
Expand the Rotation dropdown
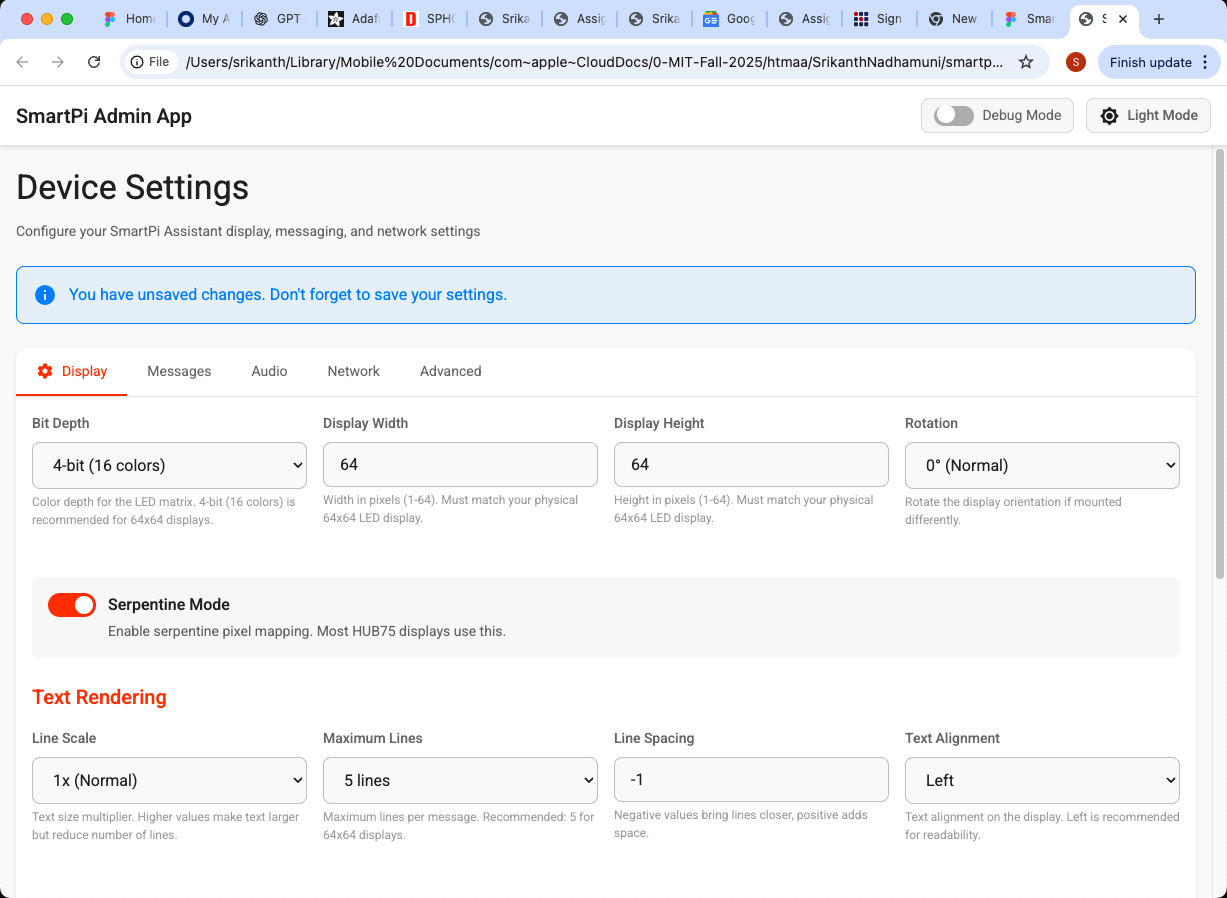(x=1042, y=465)
